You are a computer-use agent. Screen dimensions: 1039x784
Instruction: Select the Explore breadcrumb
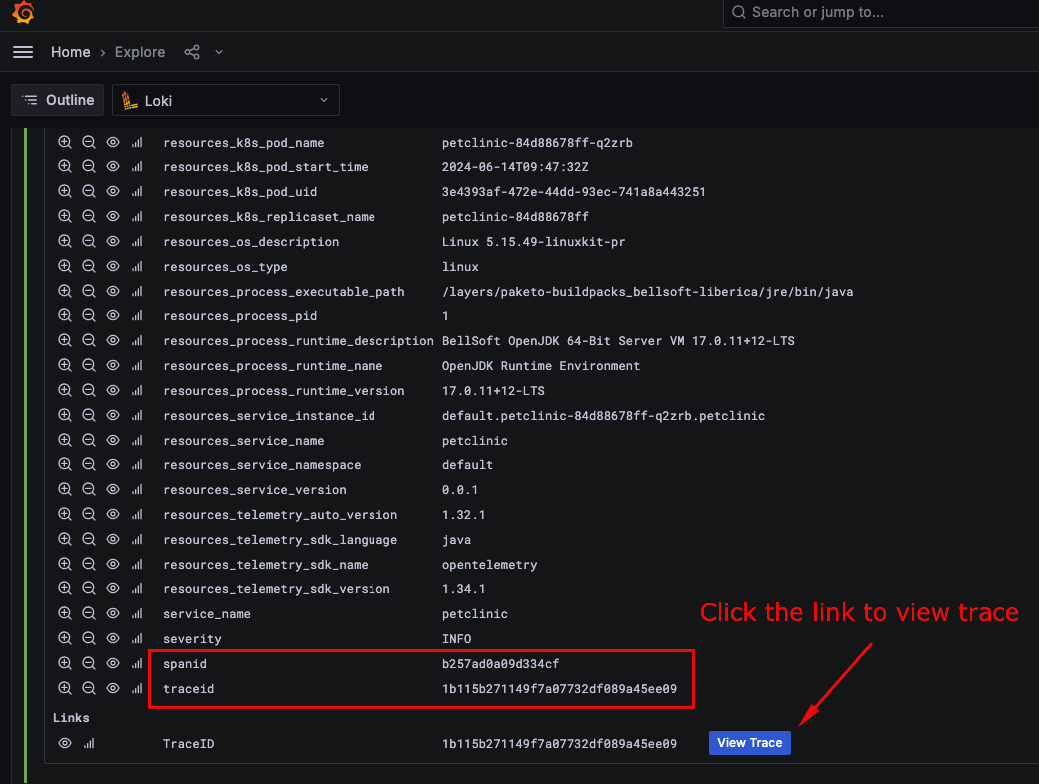click(140, 52)
